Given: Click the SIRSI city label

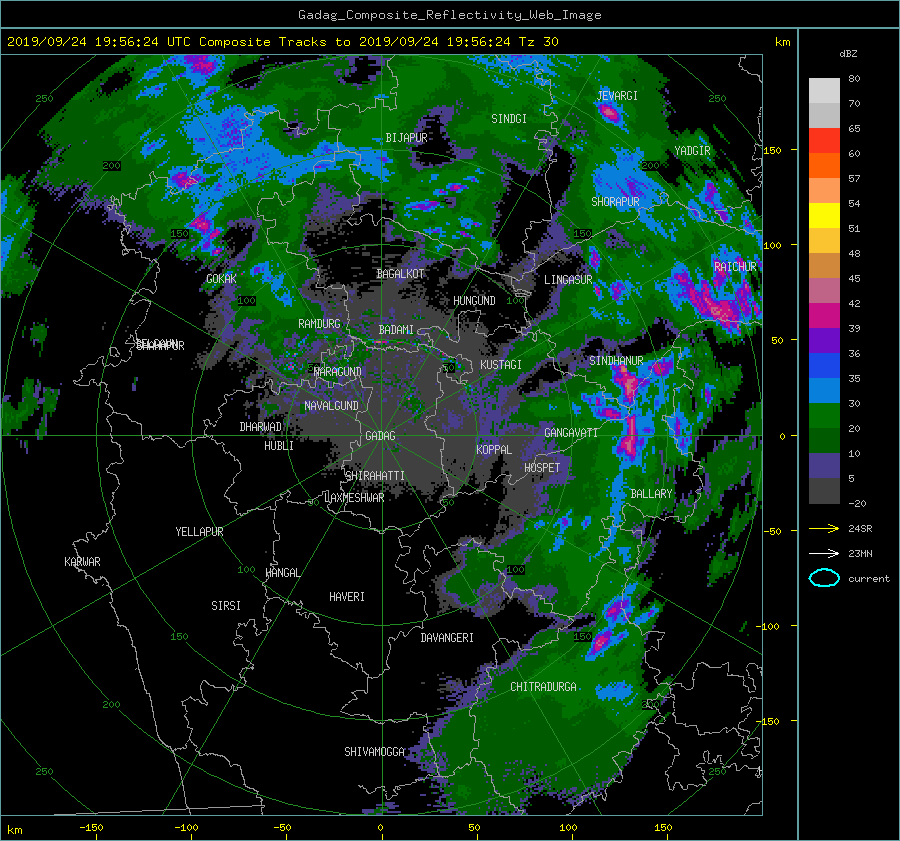Looking at the screenshot, I should point(226,606).
